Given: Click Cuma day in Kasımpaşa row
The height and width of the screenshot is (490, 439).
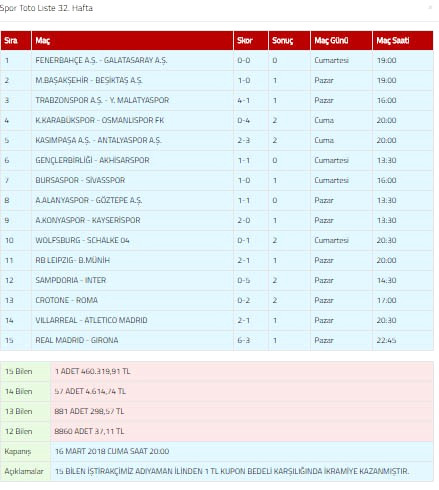Looking at the screenshot, I should [x=324, y=140].
